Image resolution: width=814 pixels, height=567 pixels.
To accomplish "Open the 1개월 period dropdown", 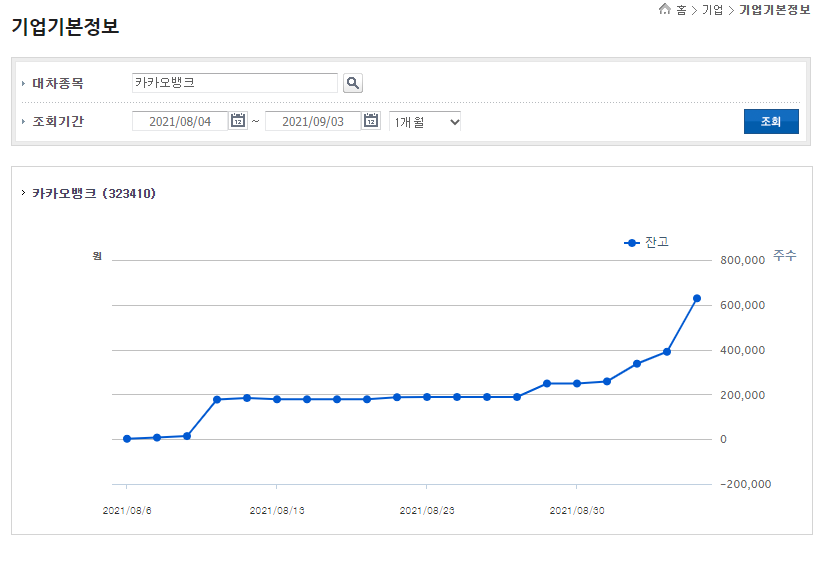I will [x=425, y=122].
